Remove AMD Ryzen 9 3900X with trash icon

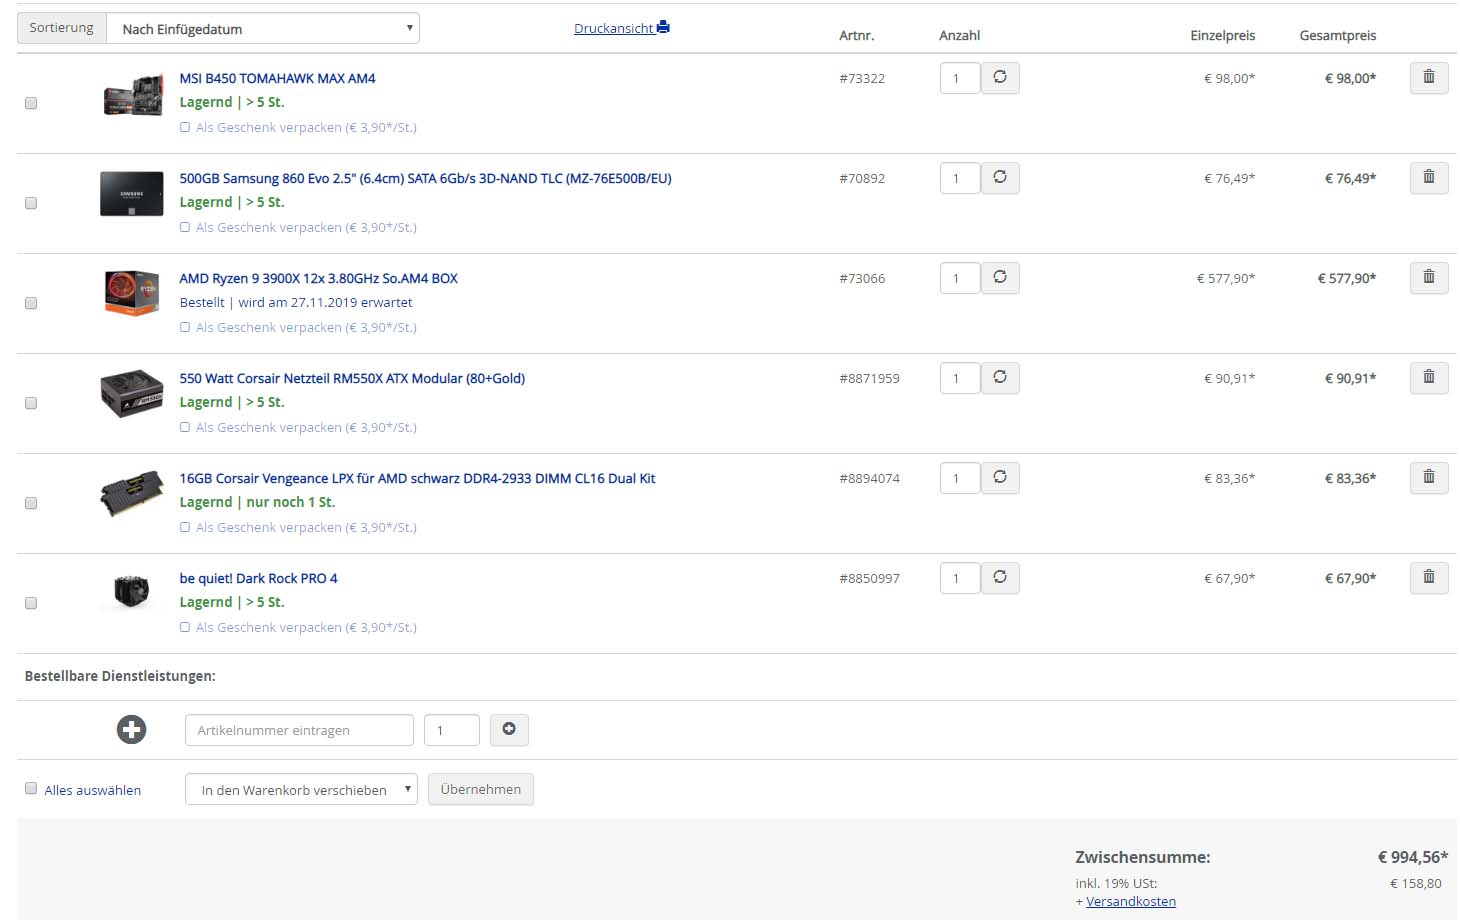click(1429, 278)
